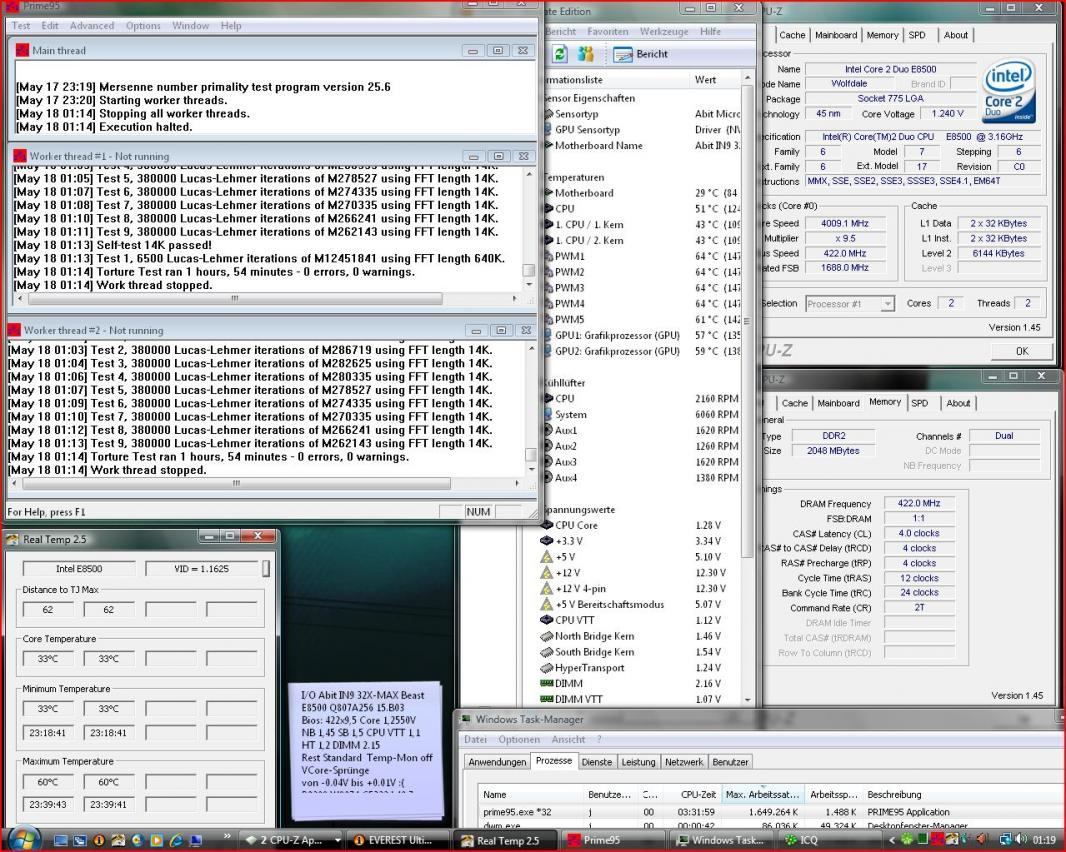Switch to Real Temp 2.5 taskbar button
Image resolution: width=1066 pixels, height=852 pixels.
507,840
